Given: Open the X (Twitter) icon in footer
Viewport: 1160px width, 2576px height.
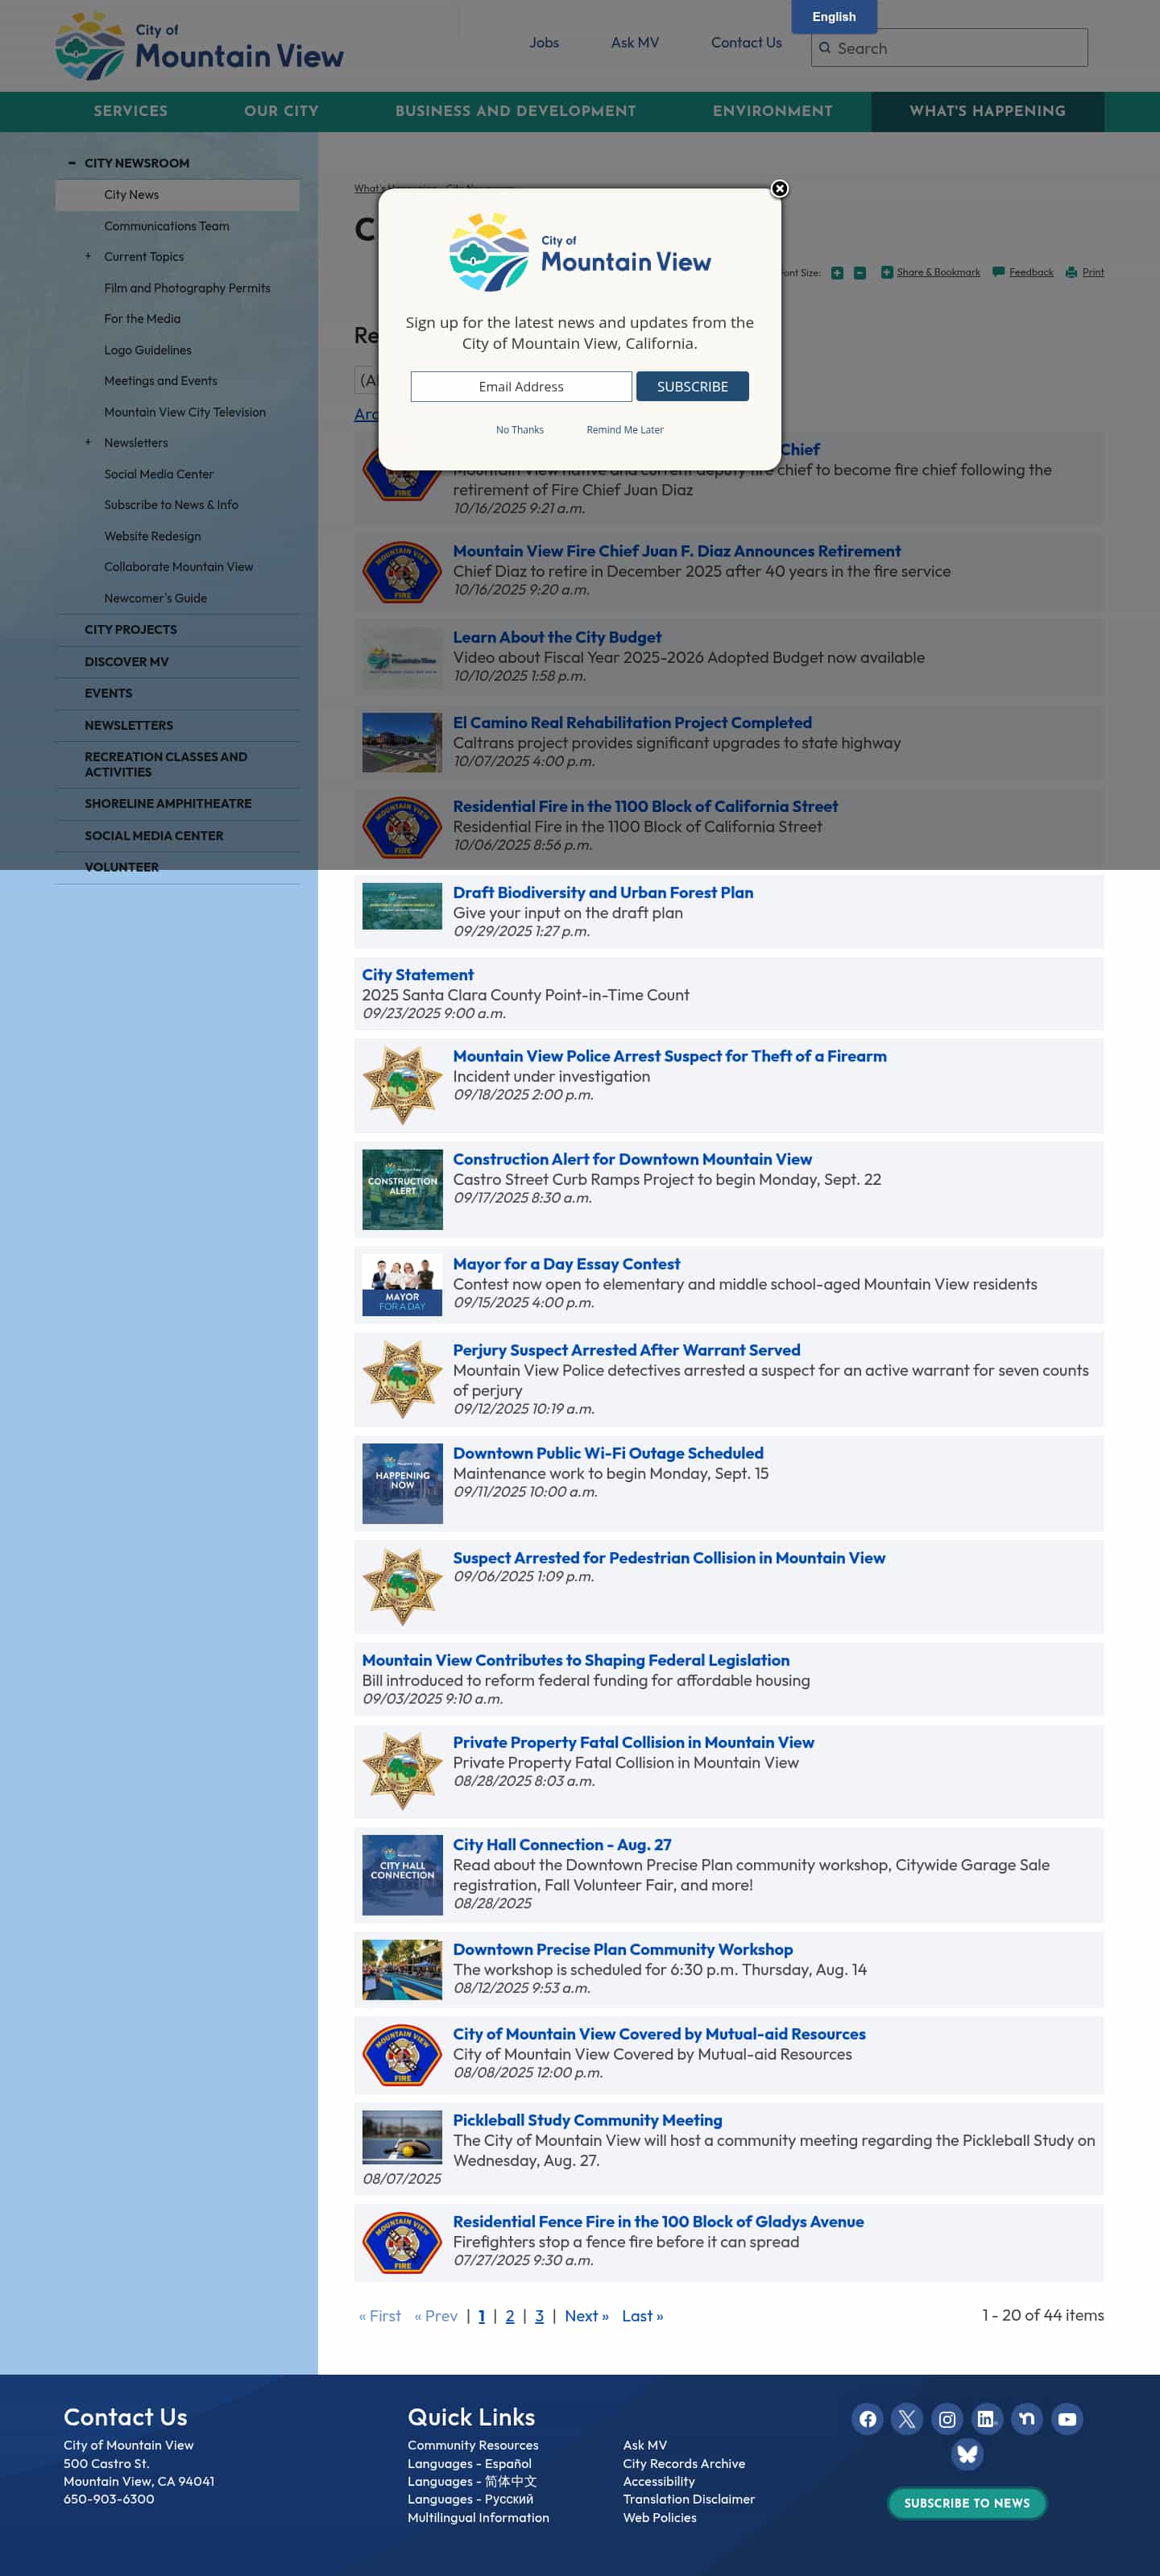Looking at the screenshot, I should tap(907, 2419).
